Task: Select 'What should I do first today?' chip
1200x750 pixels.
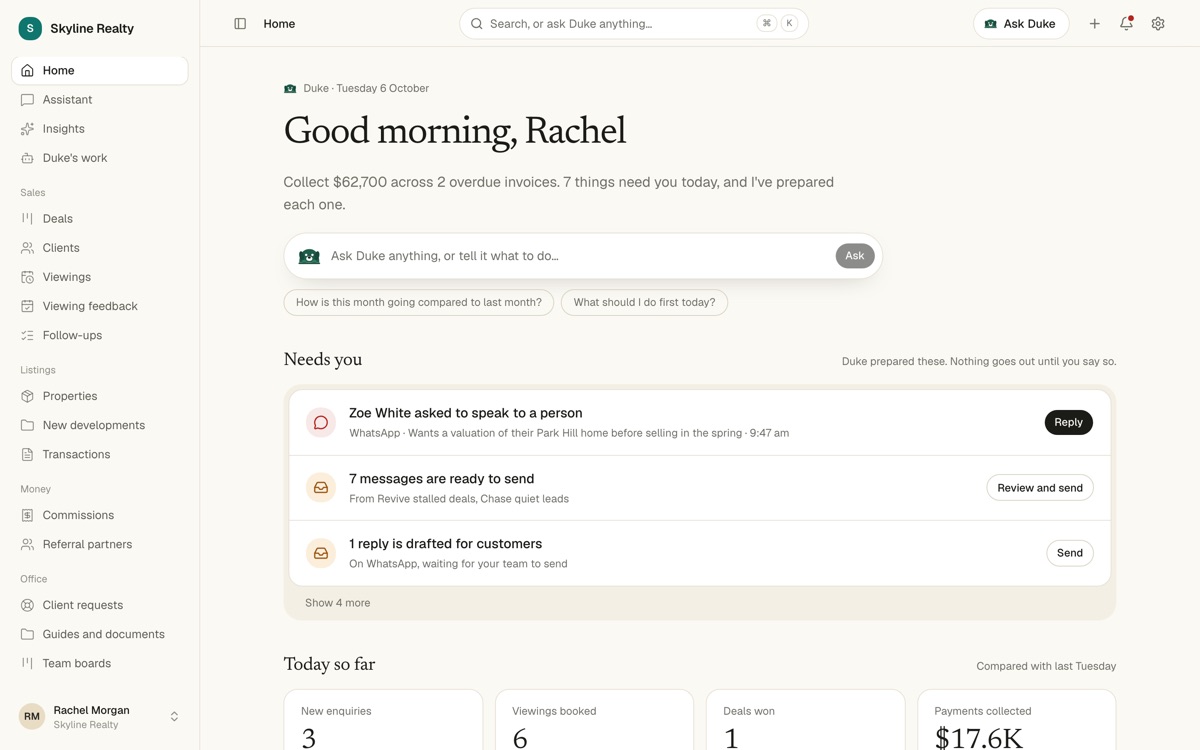Action: 644,302
